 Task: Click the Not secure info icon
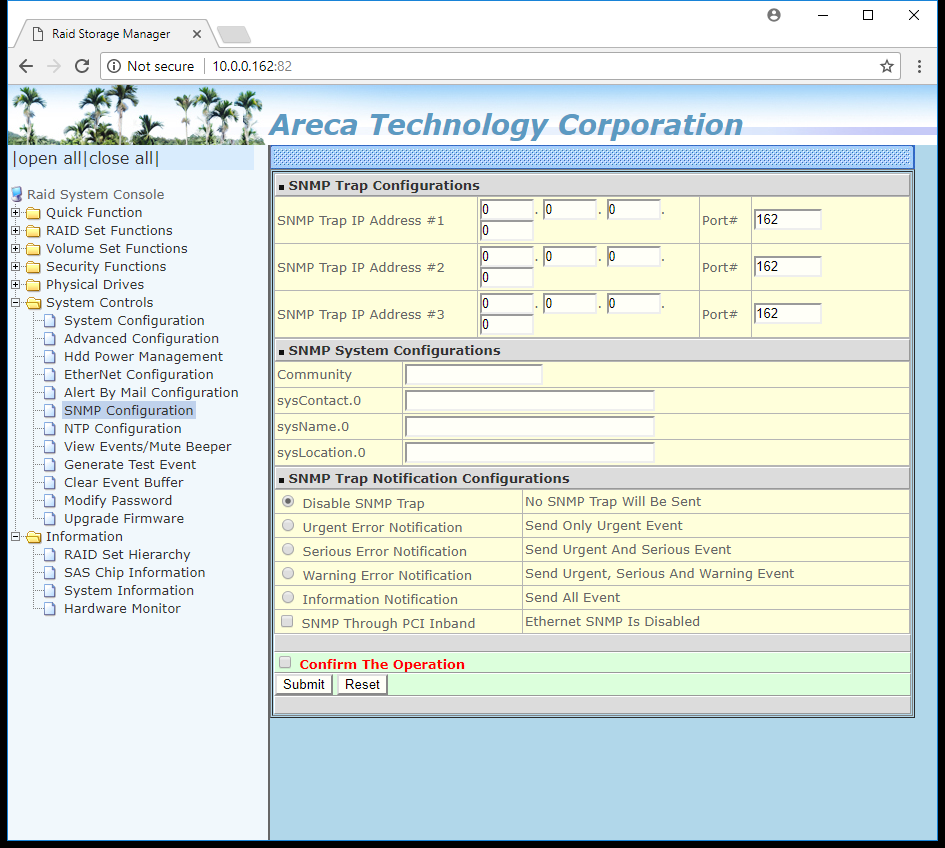(114, 66)
